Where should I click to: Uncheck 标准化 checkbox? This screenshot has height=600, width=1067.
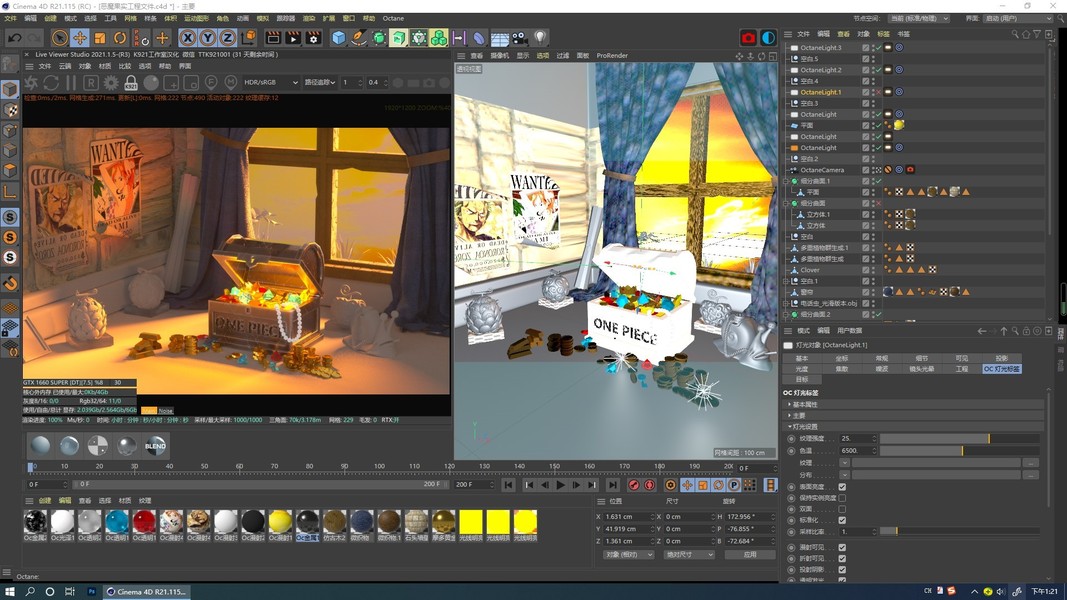[x=842, y=520]
